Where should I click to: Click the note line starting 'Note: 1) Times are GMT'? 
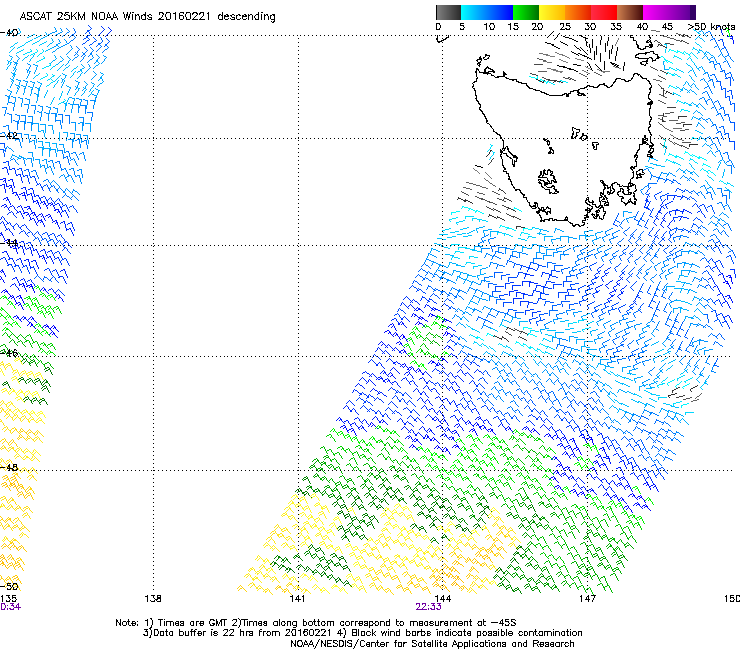pyautogui.click(x=315, y=623)
